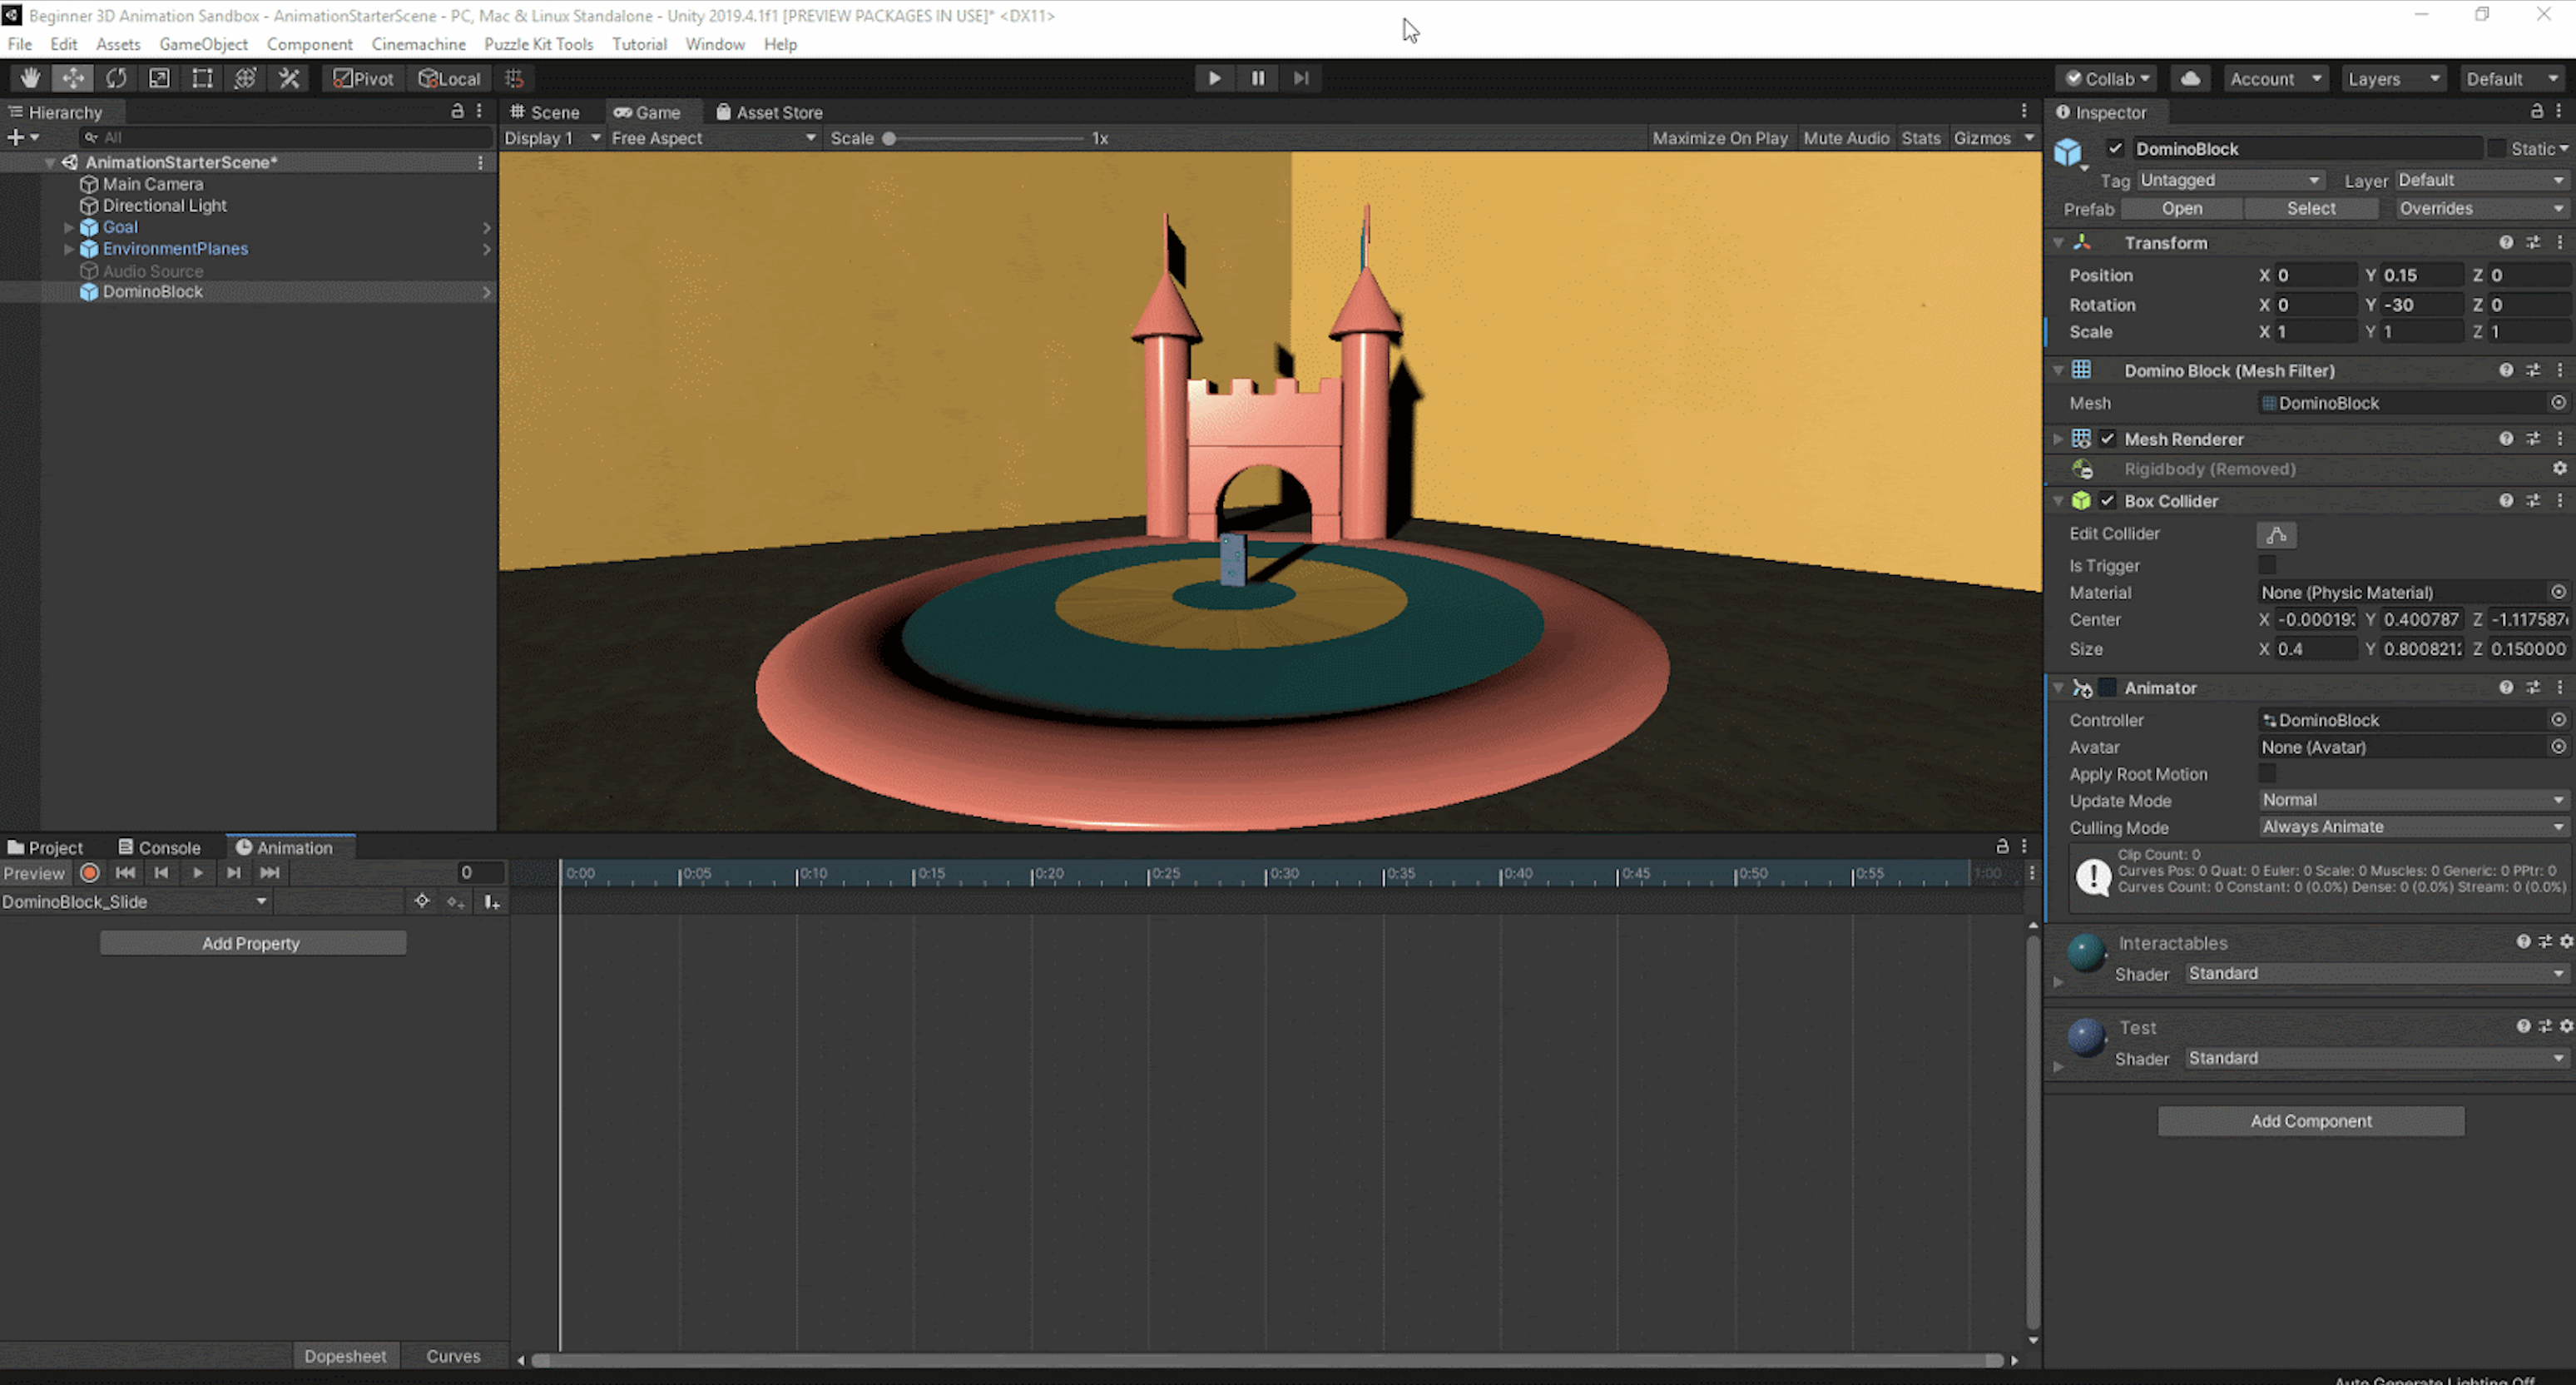Screen dimensions: 2576x1385
Task: Enable animation recording in the Animation window
Action: [89, 873]
